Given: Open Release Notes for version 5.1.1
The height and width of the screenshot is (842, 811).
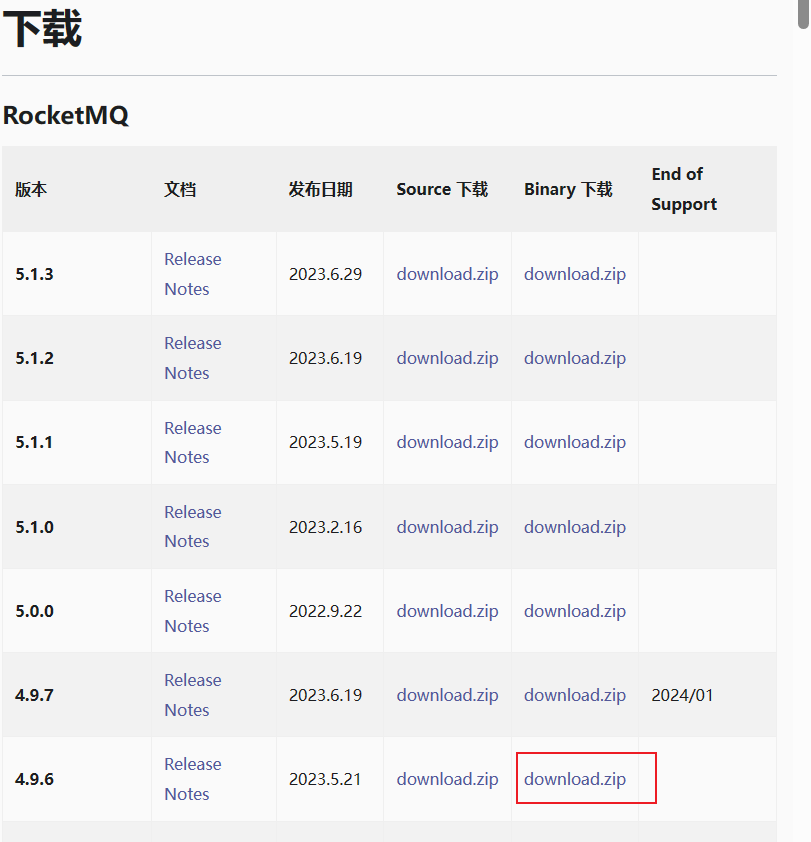Looking at the screenshot, I should click(x=192, y=442).
